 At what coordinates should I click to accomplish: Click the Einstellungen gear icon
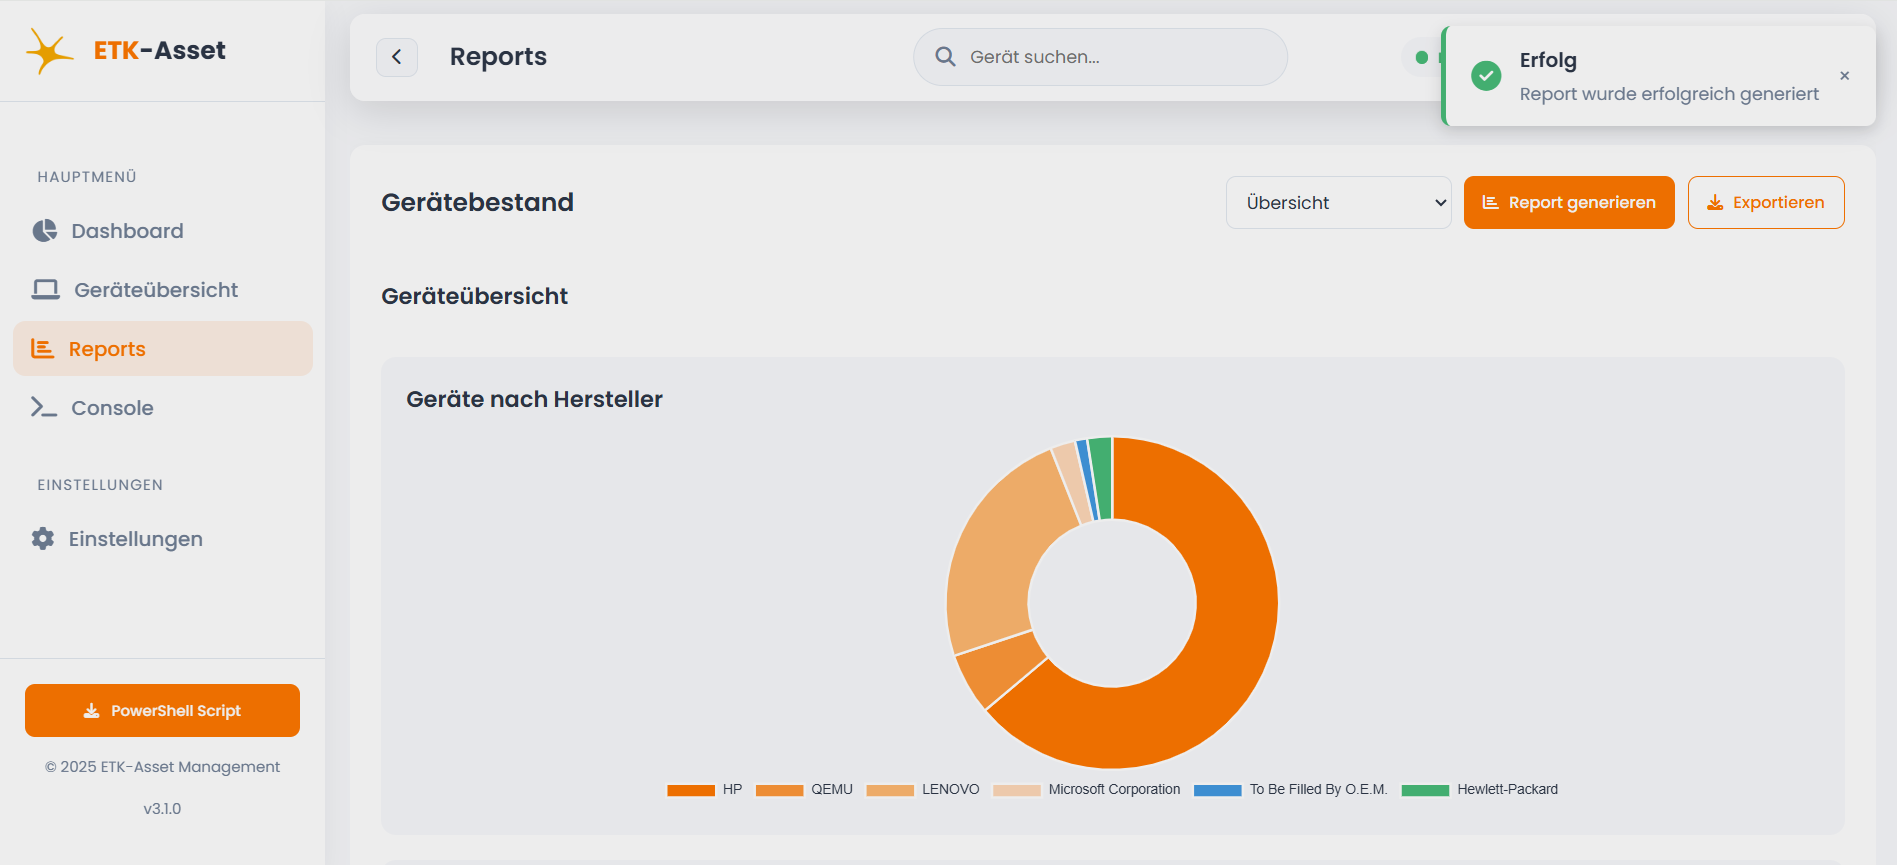43,539
